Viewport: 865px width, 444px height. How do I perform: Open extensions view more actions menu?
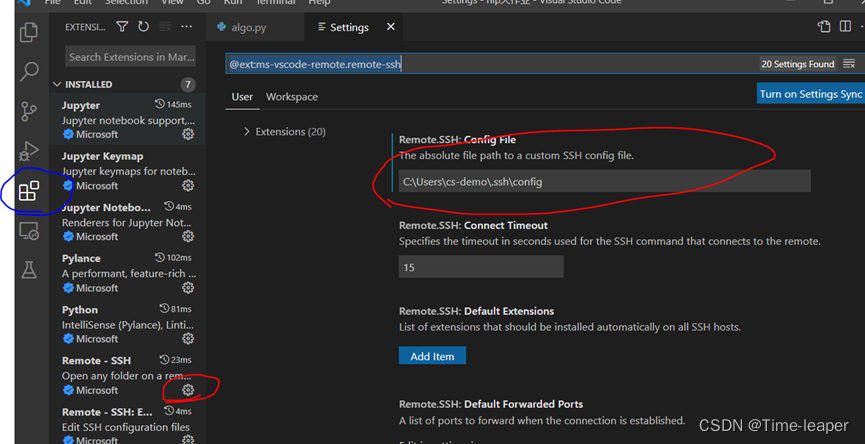pos(186,27)
